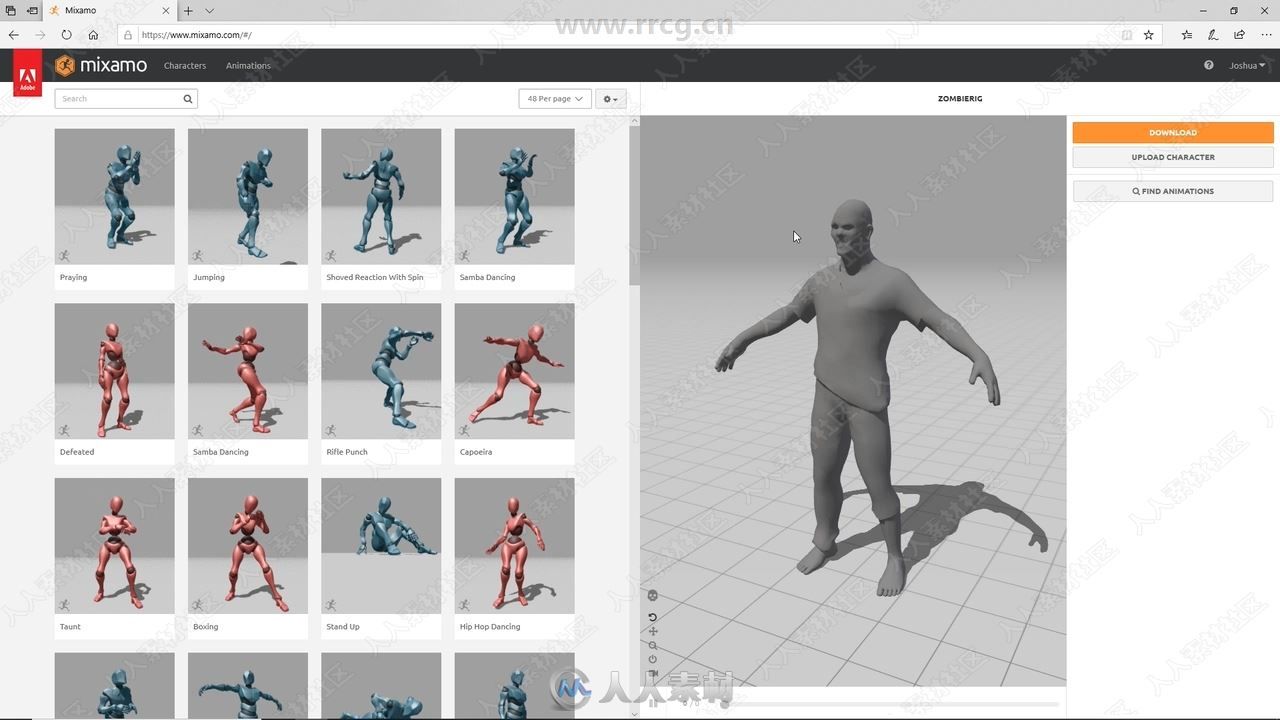1280x720 pixels.
Task: Click the Praying label text
Action: [x=73, y=277]
